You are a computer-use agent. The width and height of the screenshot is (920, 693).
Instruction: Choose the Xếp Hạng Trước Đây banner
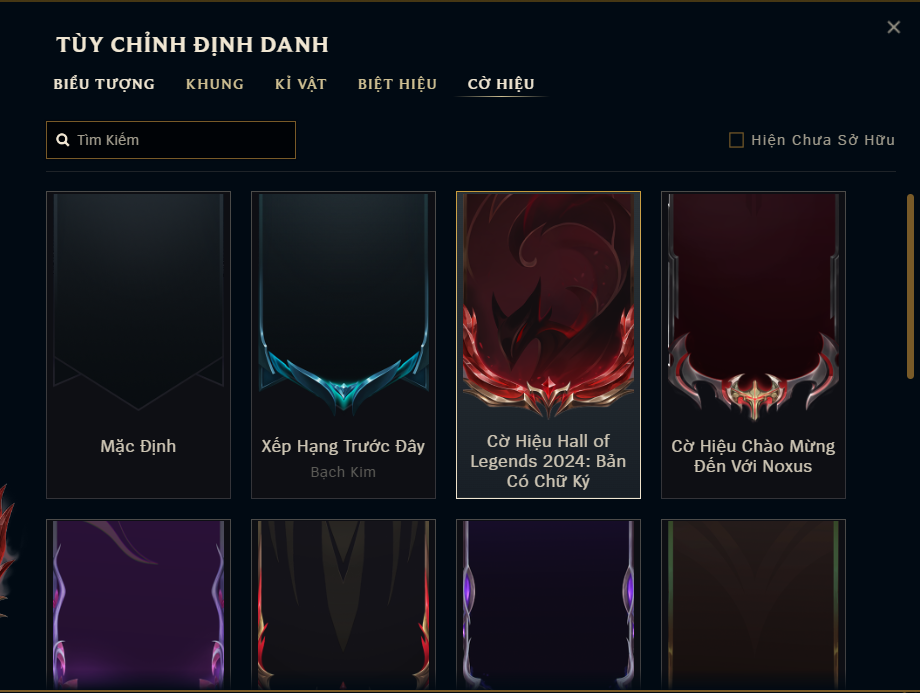pyautogui.click(x=343, y=345)
